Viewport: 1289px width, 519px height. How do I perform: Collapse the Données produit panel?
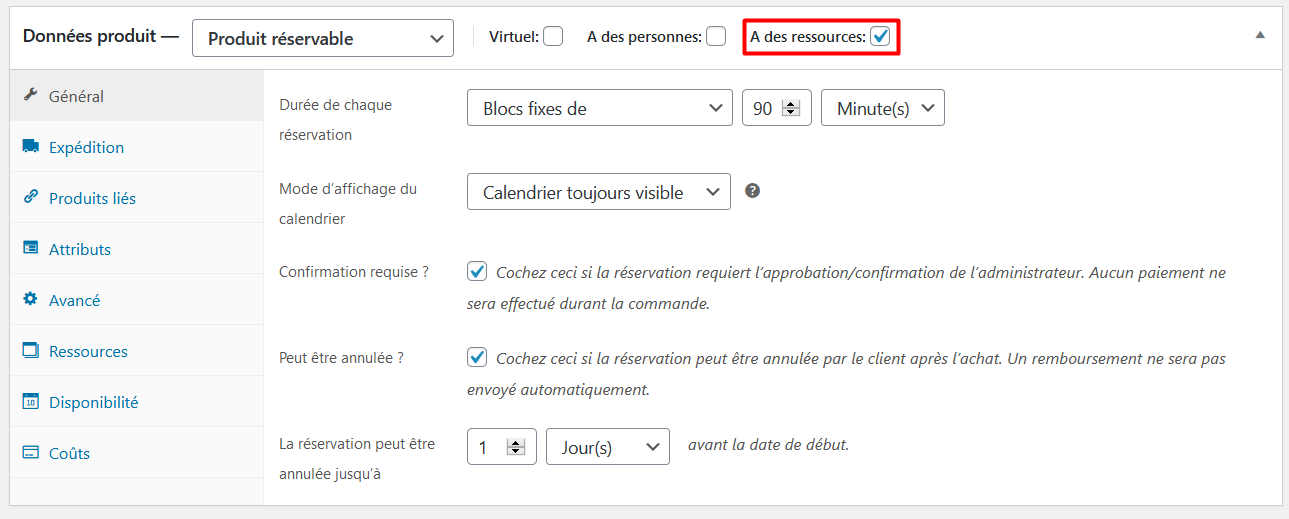tap(1260, 35)
